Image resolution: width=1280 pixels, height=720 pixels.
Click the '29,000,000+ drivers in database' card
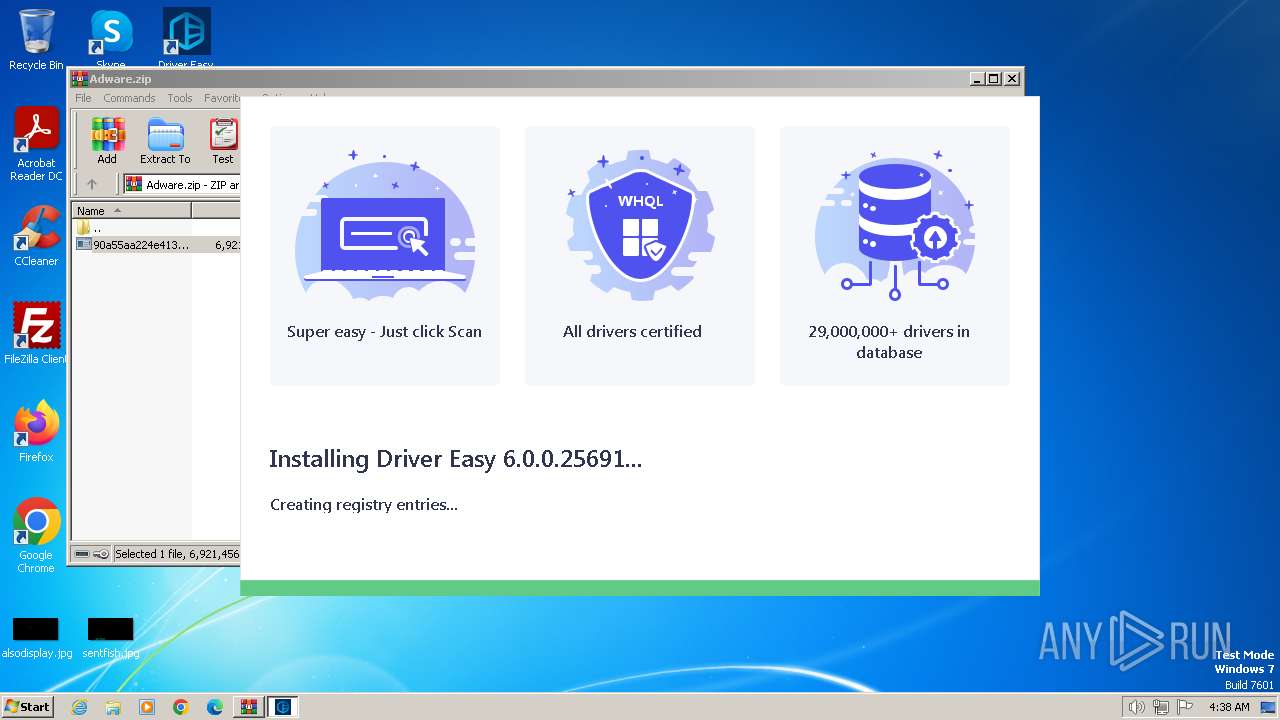coord(895,256)
